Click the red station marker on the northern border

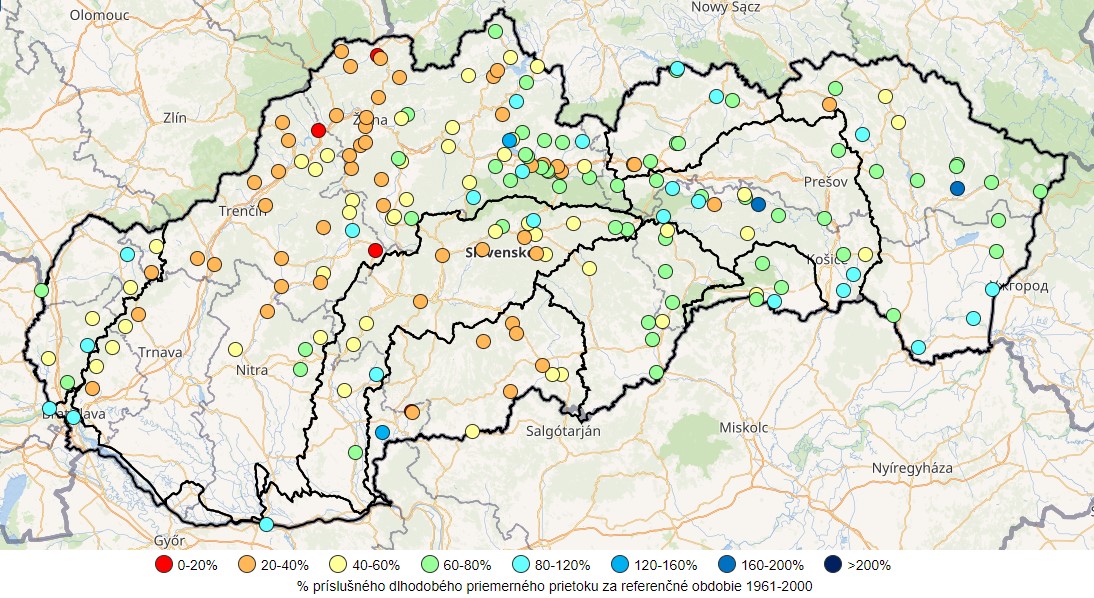point(377,55)
